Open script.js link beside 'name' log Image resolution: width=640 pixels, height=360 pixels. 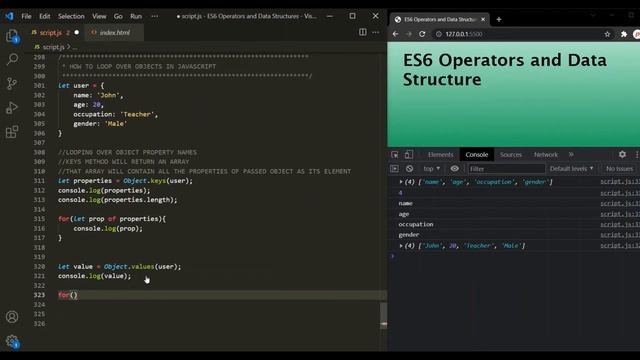point(620,203)
